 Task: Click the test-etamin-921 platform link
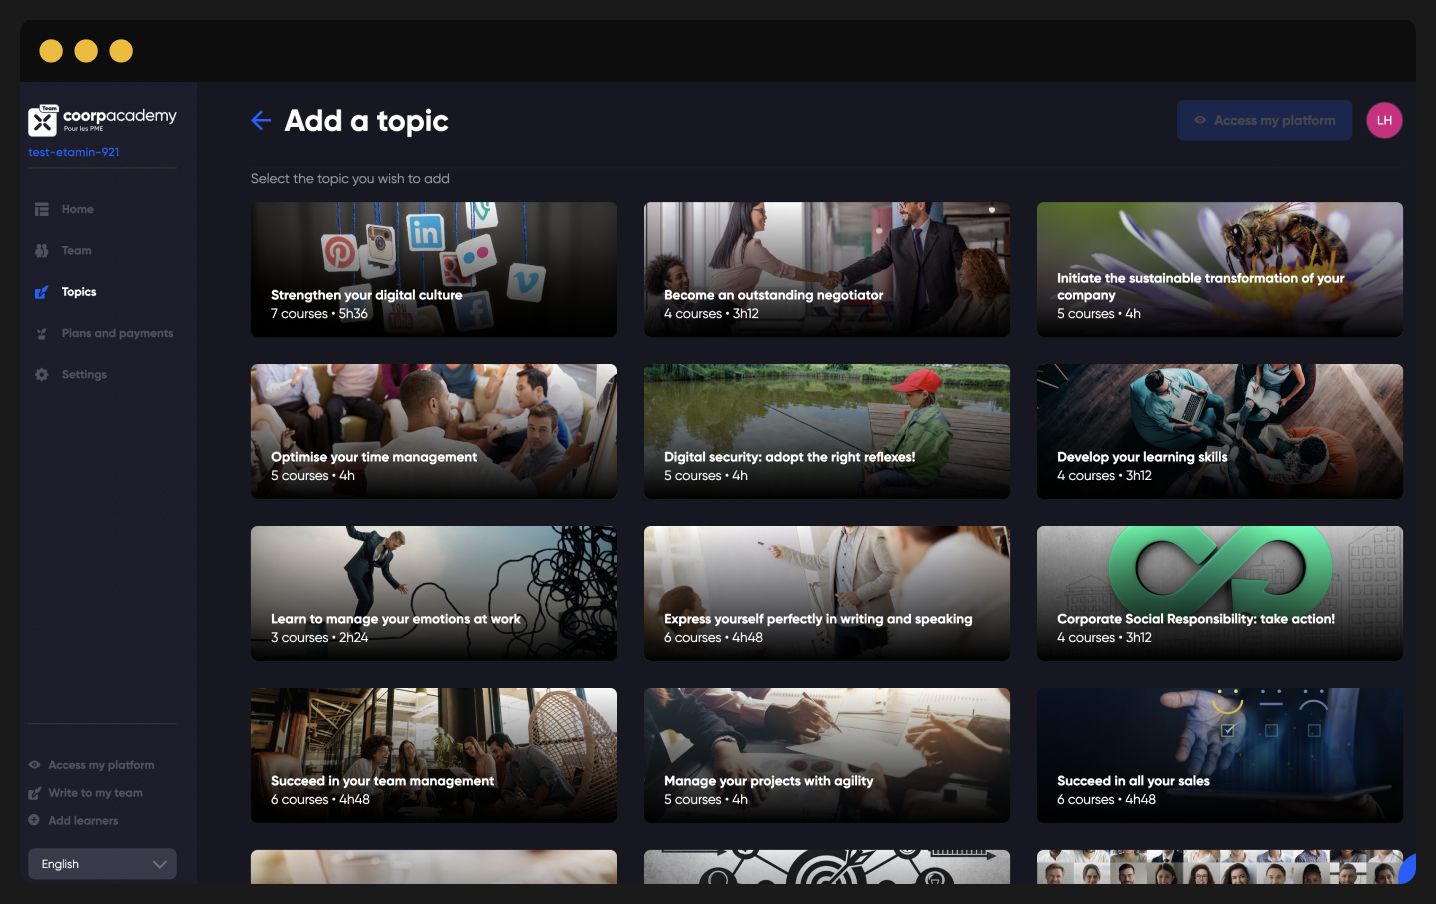click(x=74, y=152)
